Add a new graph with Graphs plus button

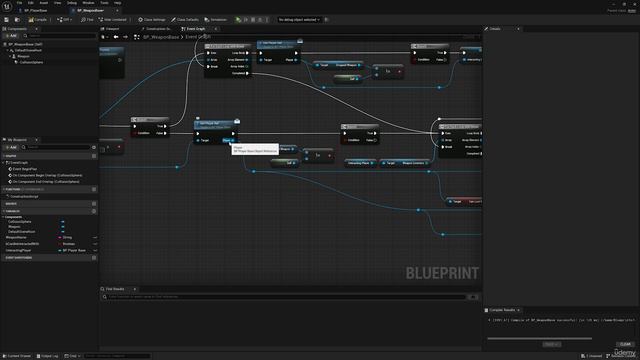[94, 156]
